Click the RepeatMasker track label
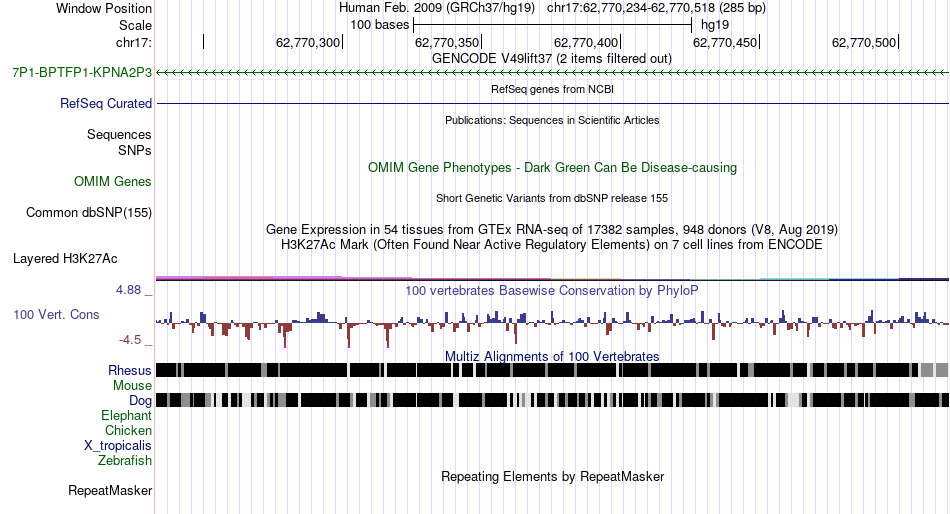Viewport: 950px width, 514px height. point(110,490)
